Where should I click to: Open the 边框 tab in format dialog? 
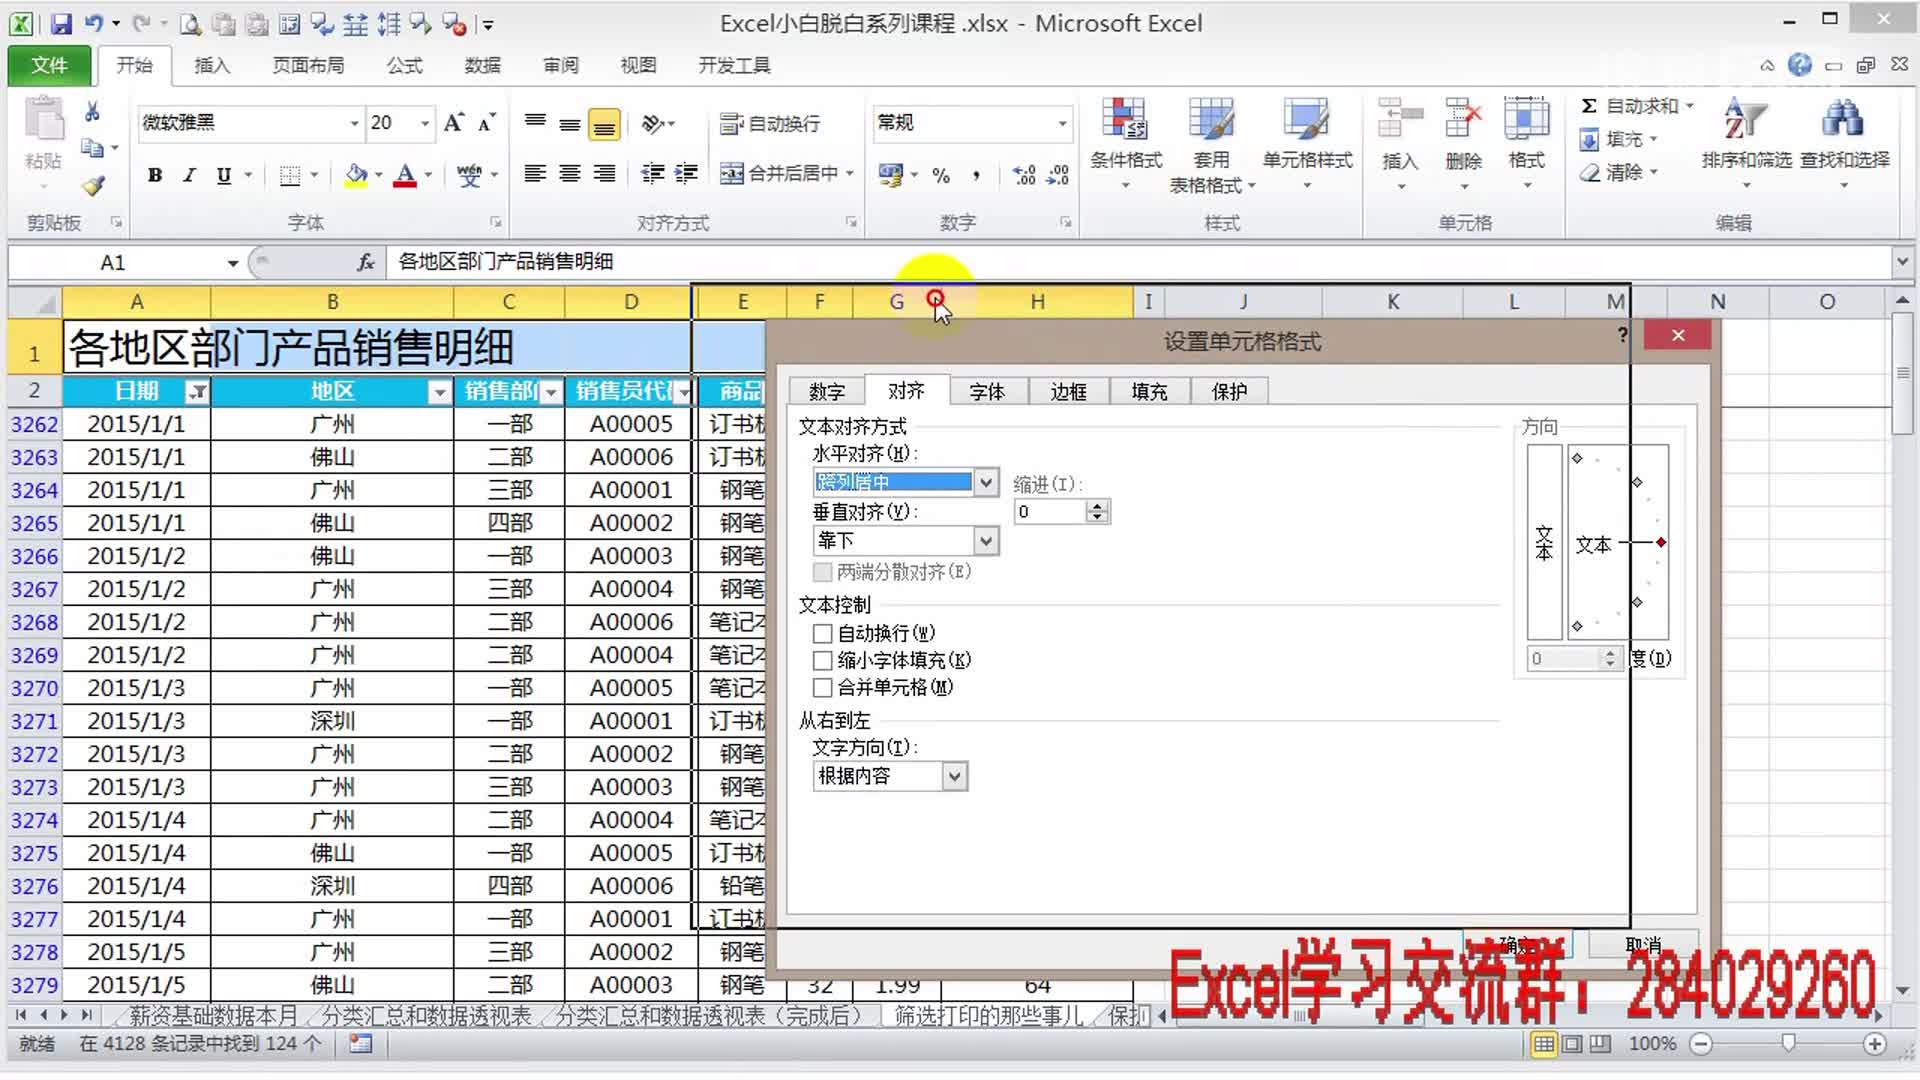tap(1068, 391)
